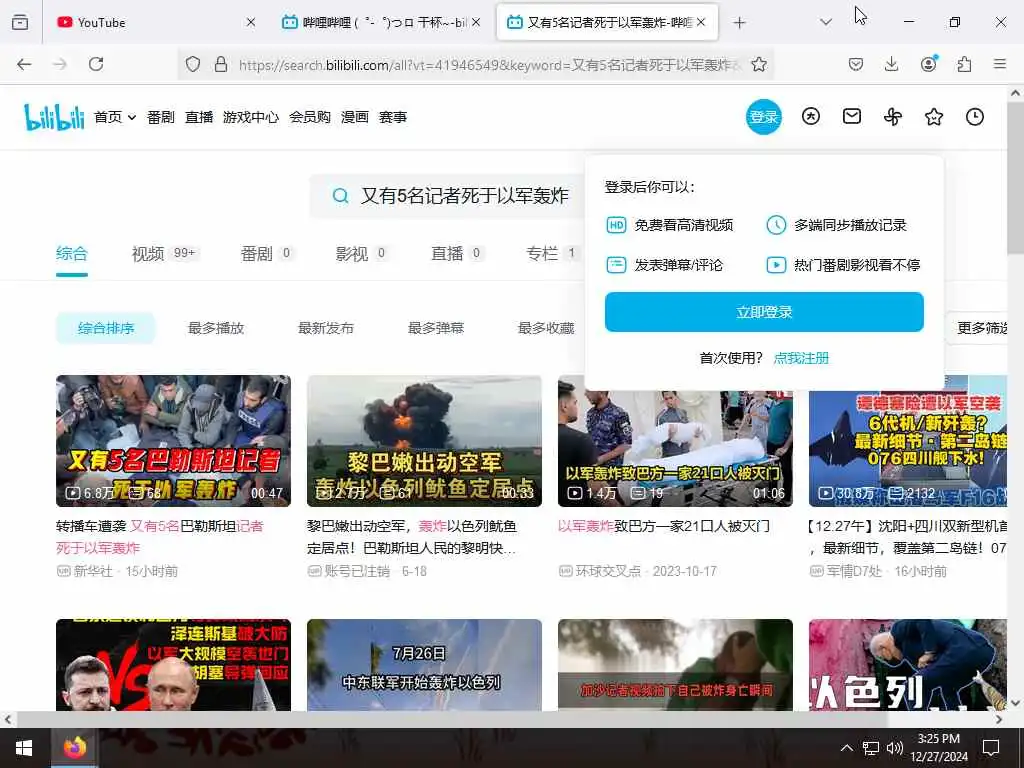Open 游戏中心 navigation link
The image size is (1024, 768).
251,117
